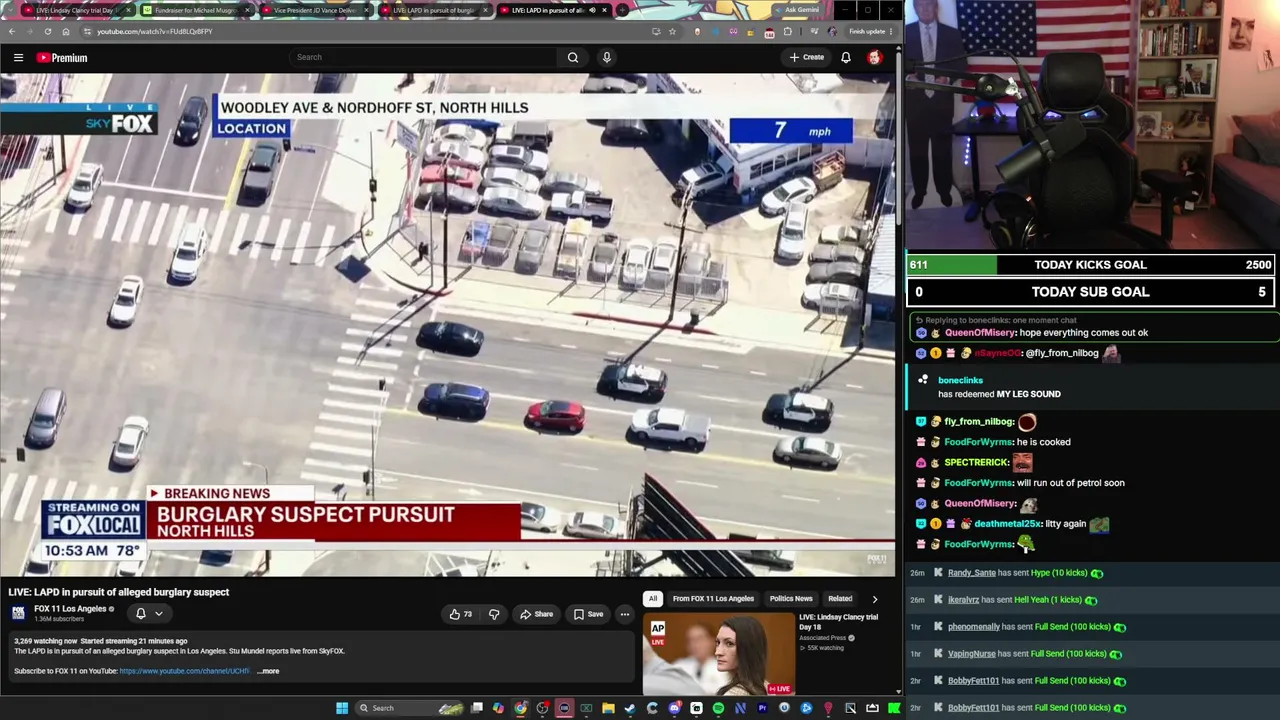Open the Lindsay Clancy trial video title
This screenshot has width=1280, height=720.
(x=838, y=622)
